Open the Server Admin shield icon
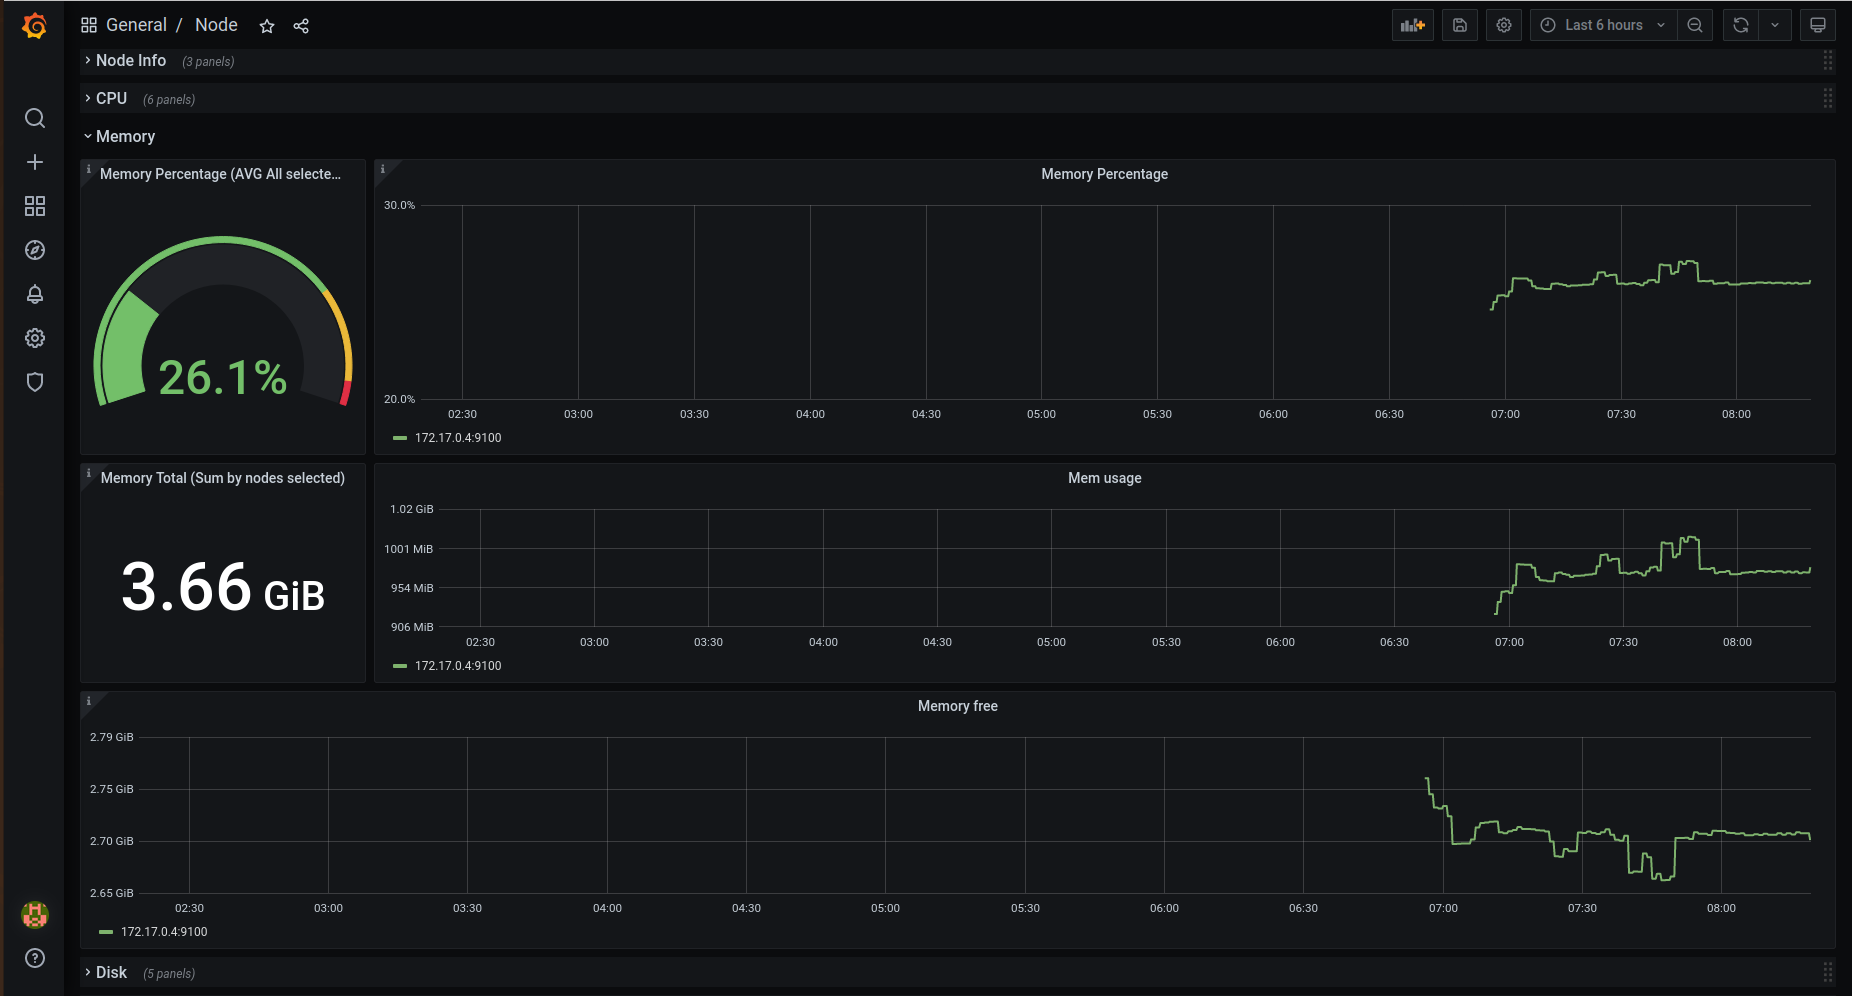 tap(35, 382)
